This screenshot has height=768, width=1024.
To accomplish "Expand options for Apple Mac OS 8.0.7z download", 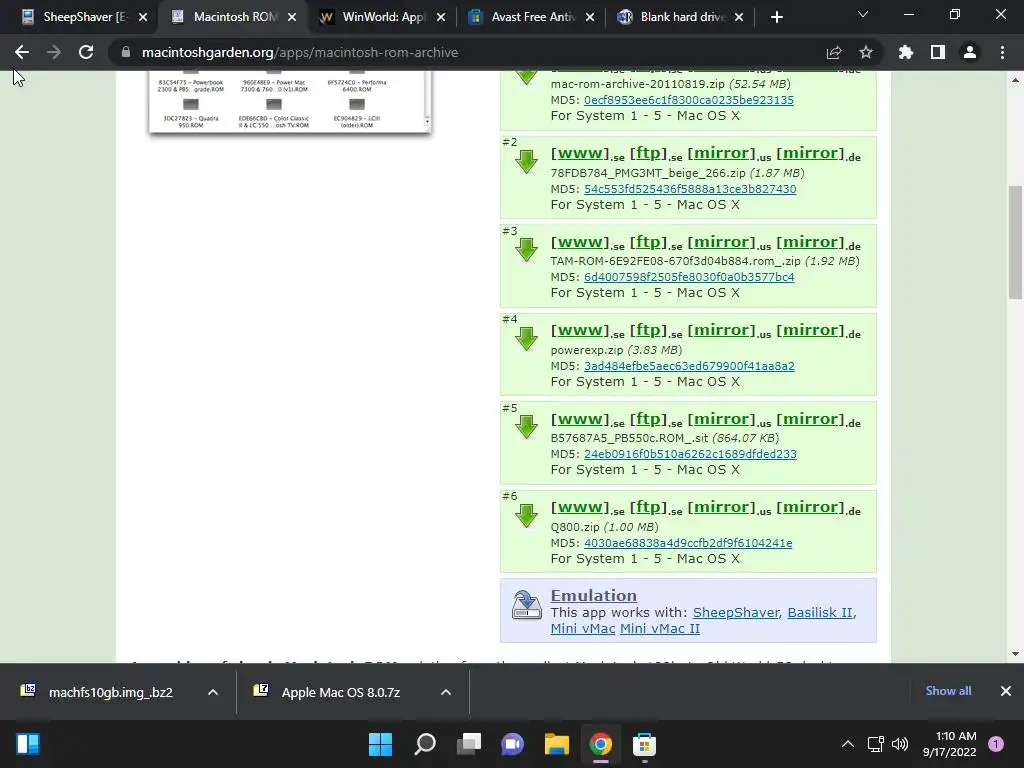I will pos(446,692).
